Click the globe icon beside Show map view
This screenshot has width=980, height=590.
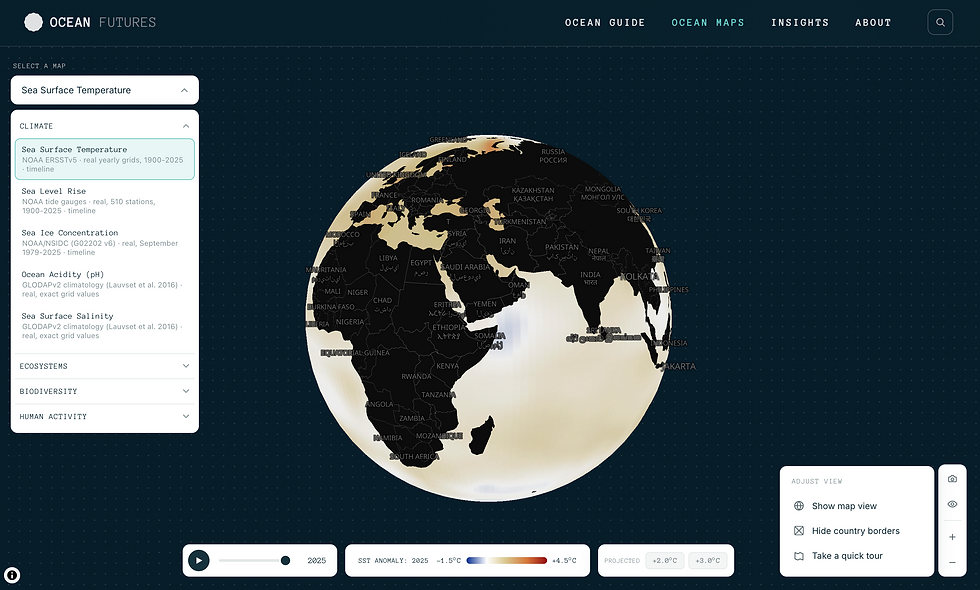click(x=799, y=506)
